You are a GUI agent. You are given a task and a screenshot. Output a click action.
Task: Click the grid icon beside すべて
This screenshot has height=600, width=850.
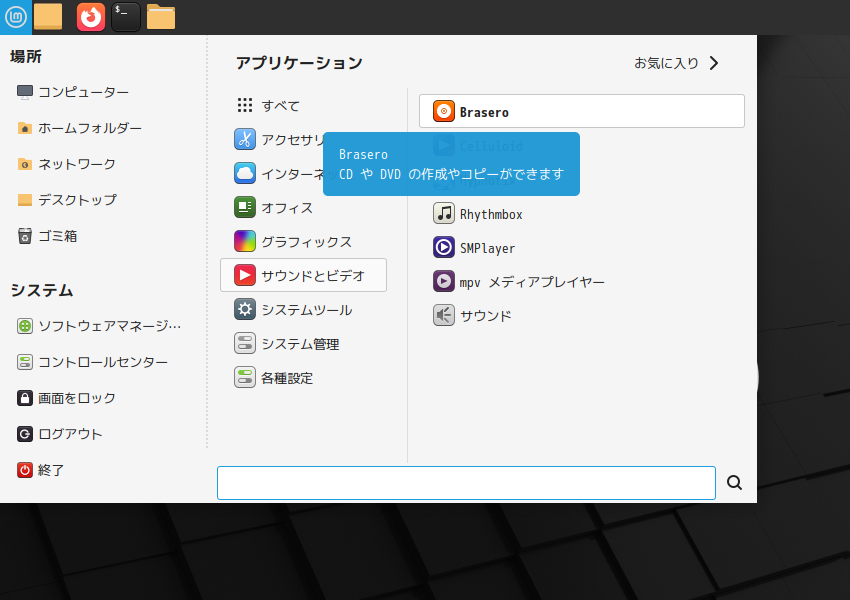click(x=244, y=105)
